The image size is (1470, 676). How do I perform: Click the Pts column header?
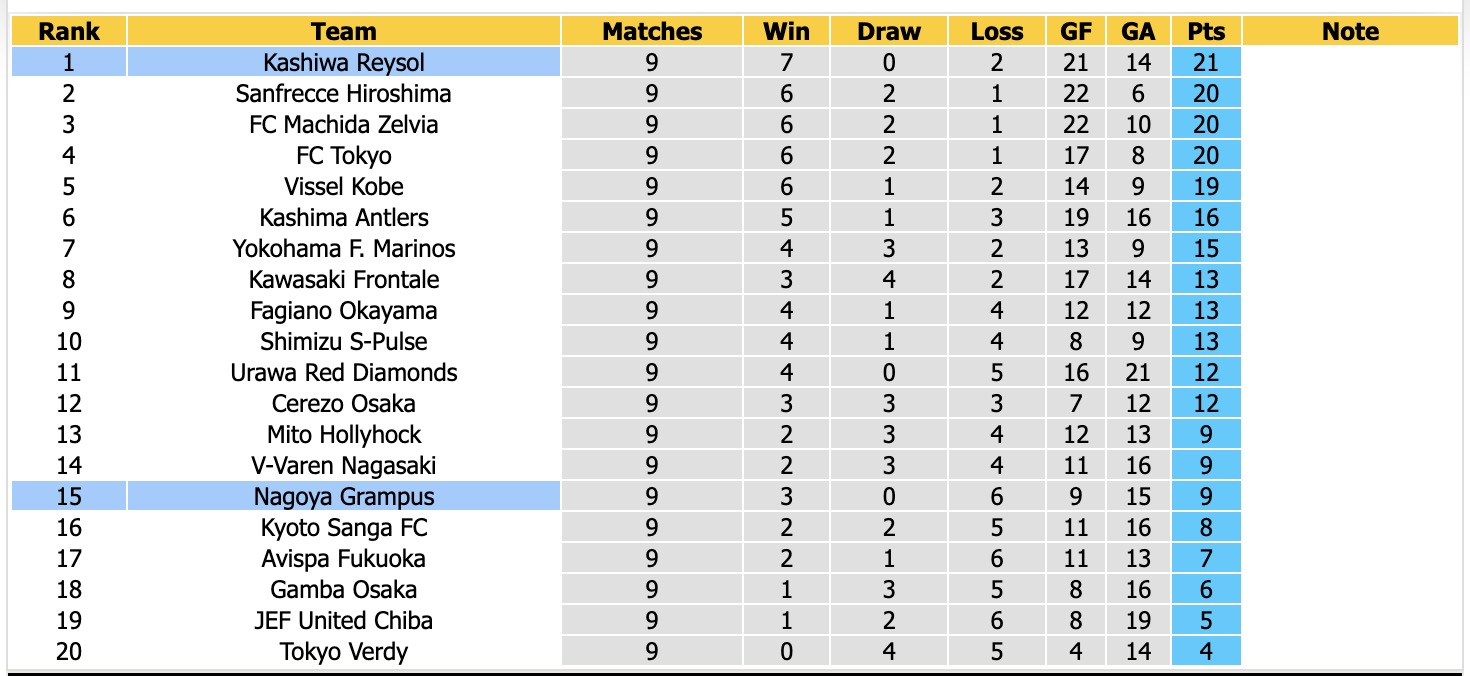tap(1206, 31)
